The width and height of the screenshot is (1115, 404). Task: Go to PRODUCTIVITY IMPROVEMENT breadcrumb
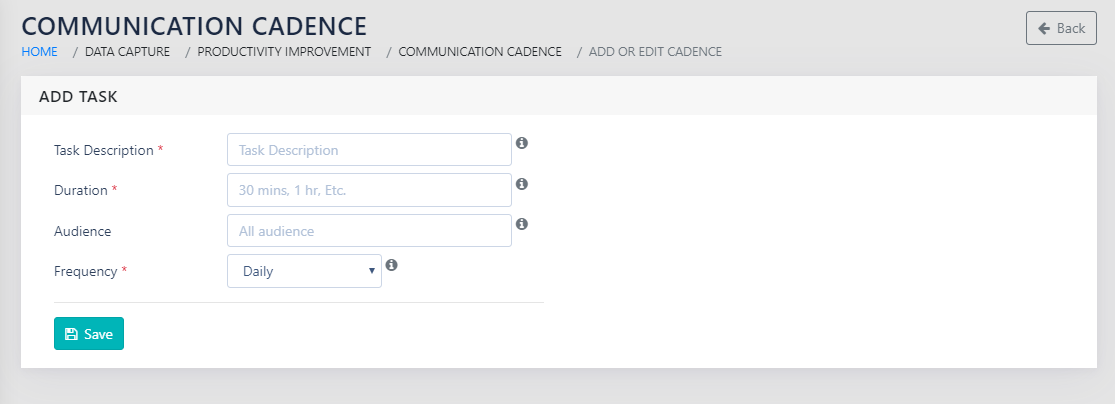tap(284, 51)
